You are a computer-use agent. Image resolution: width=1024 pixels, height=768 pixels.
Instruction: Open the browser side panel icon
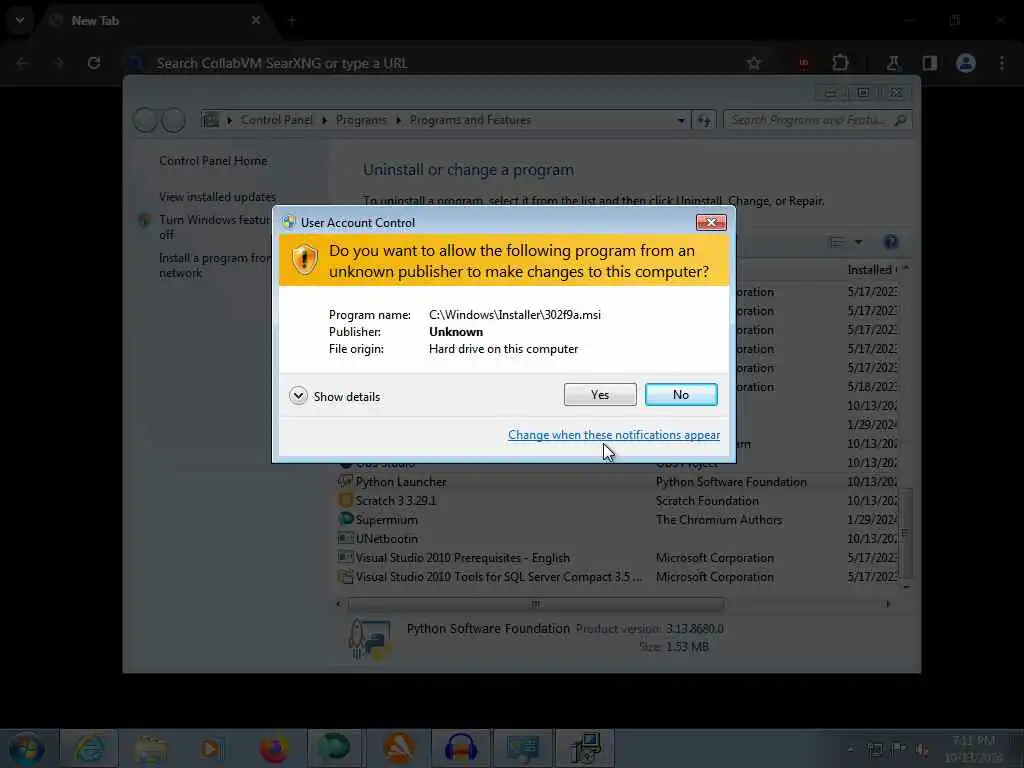(x=930, y=63)
